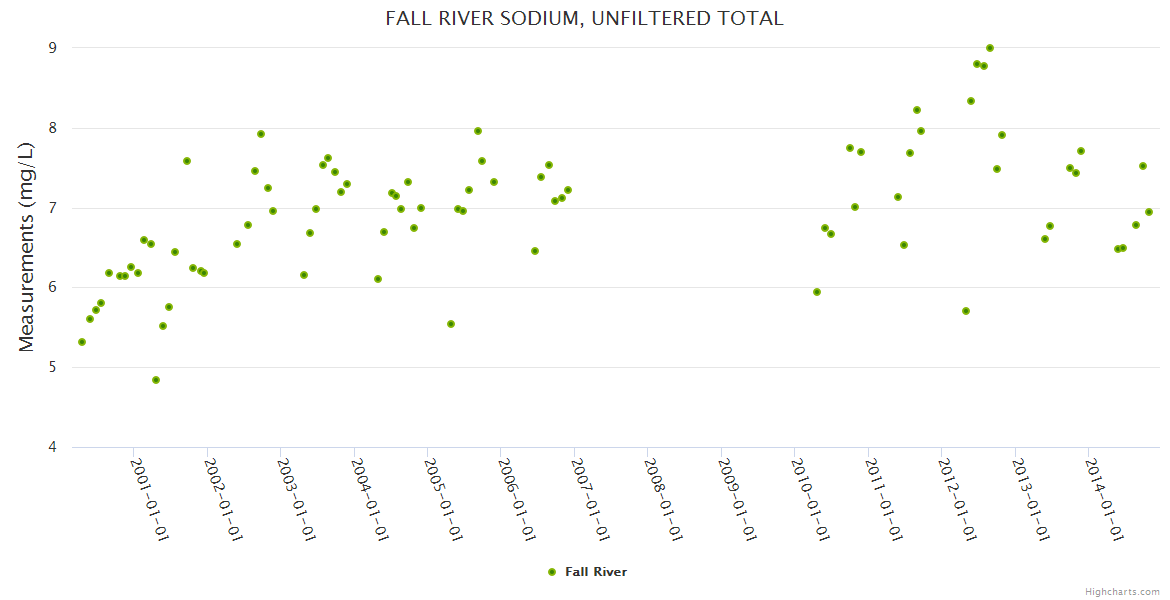The width and height of the screenshot is (1170, 600).
Task: Click the isolated 2001 point near 7.6 mg/L
Action: [187, 161]
